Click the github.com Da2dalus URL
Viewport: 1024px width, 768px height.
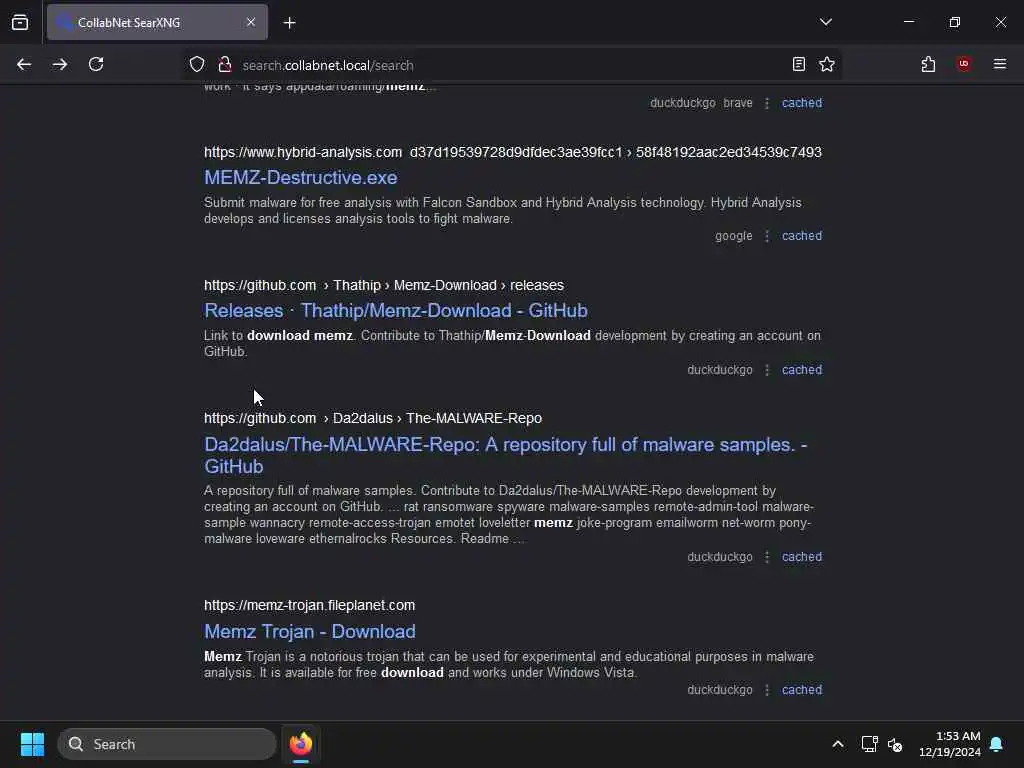(373, 418)
